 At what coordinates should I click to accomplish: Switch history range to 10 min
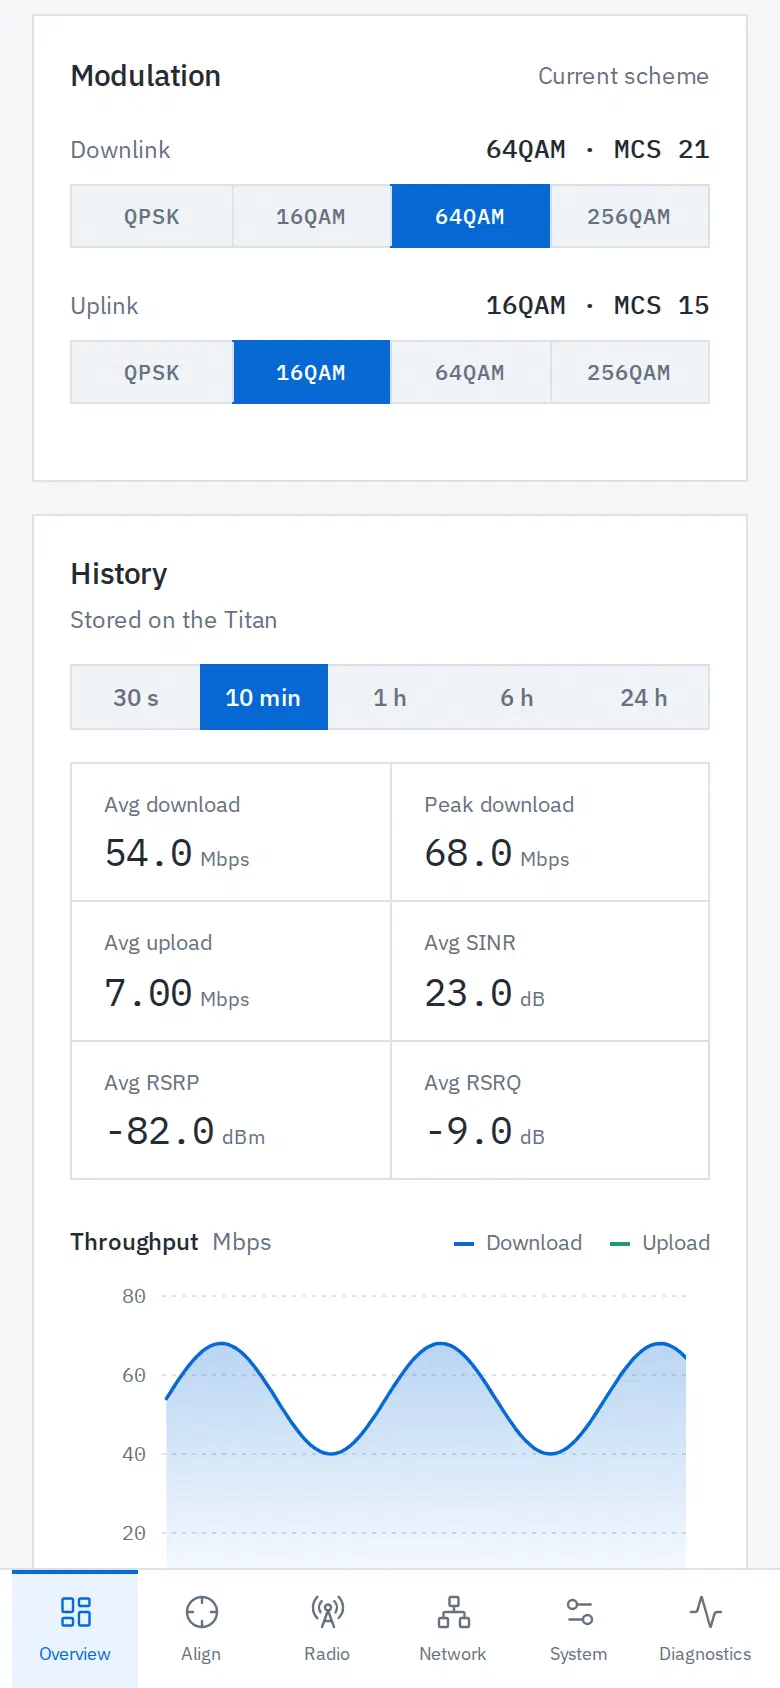(264, 697)
